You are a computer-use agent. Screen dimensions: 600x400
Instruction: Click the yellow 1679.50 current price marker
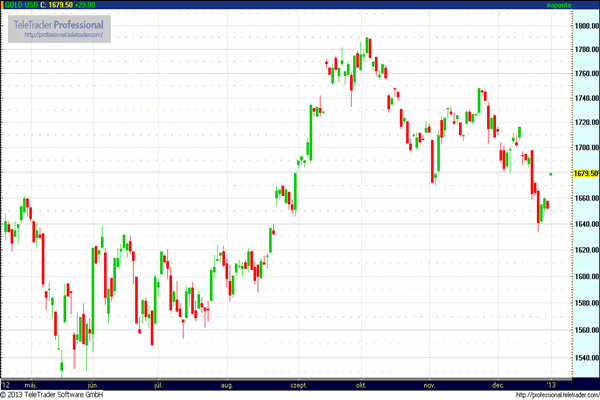click(x=585, y=173)
